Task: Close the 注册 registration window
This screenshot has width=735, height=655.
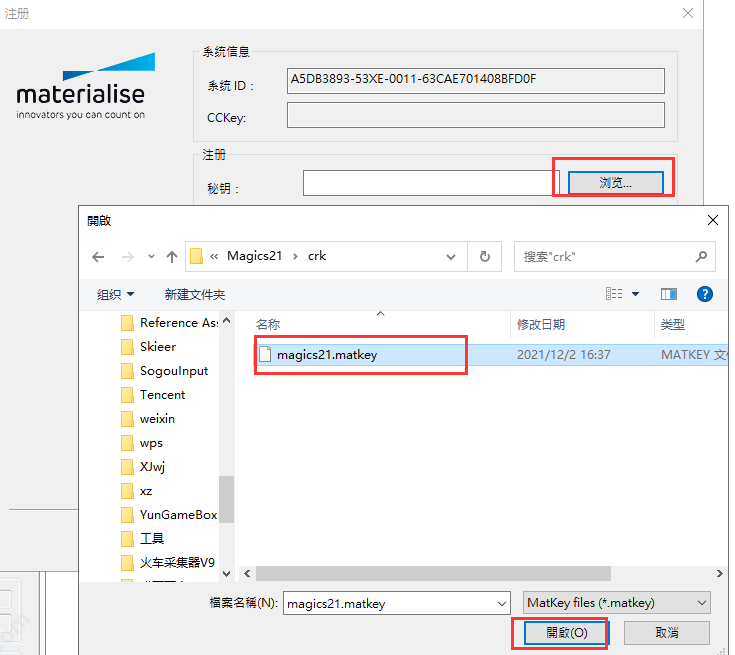Action: pos(688,13)
